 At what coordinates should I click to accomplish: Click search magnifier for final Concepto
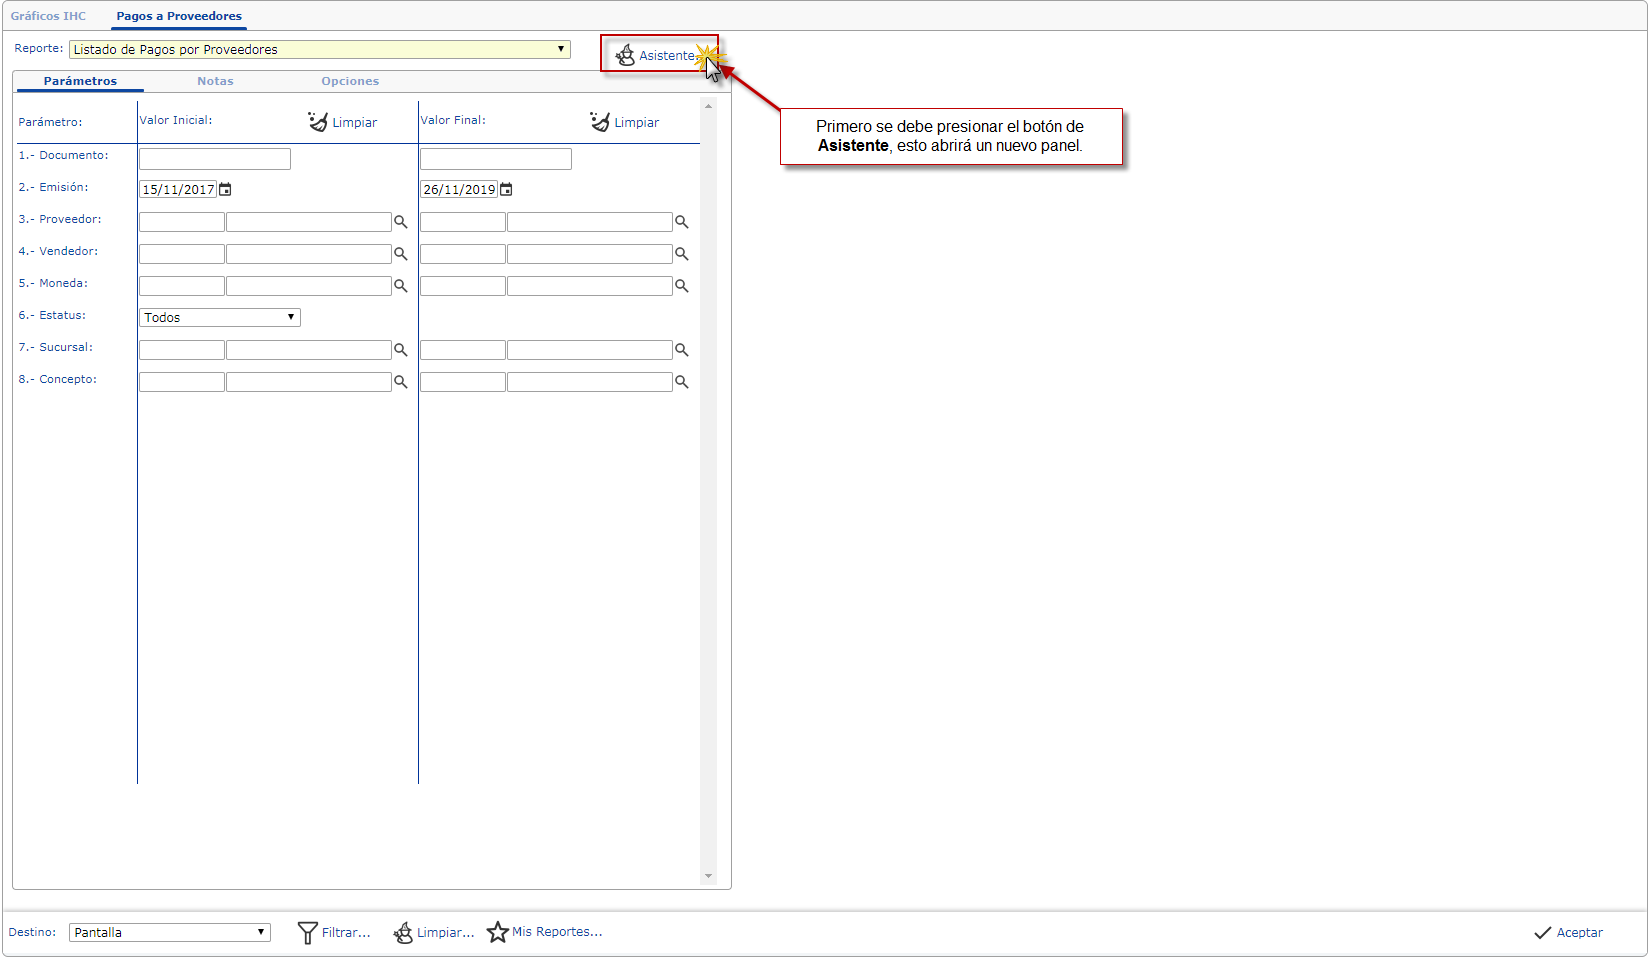pyautogui.click(x=681, y=382)
